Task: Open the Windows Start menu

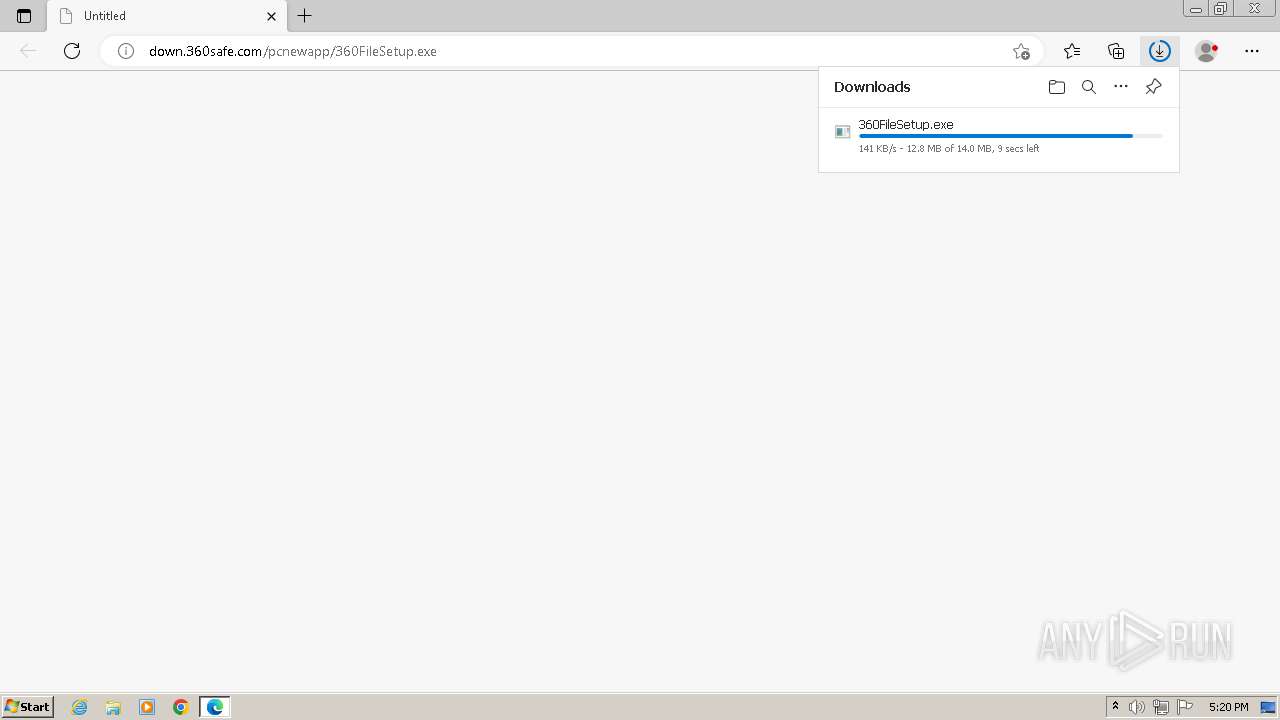Action: [28, 707]
